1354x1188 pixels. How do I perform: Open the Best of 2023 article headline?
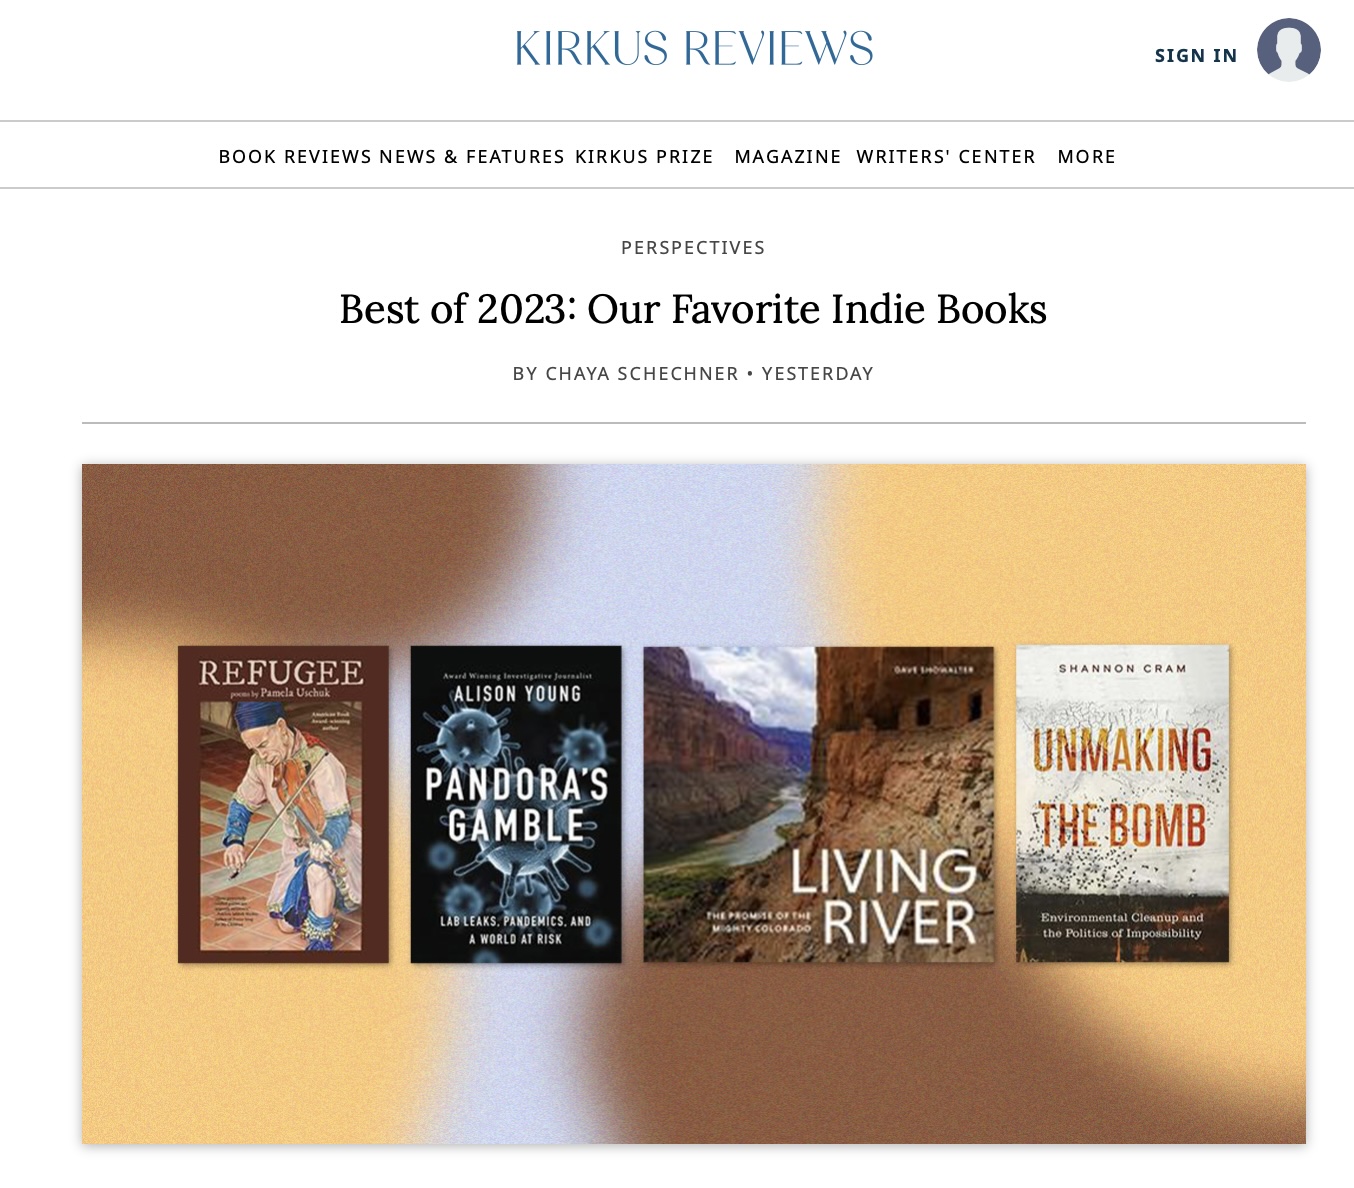click(x=693, y=309)
